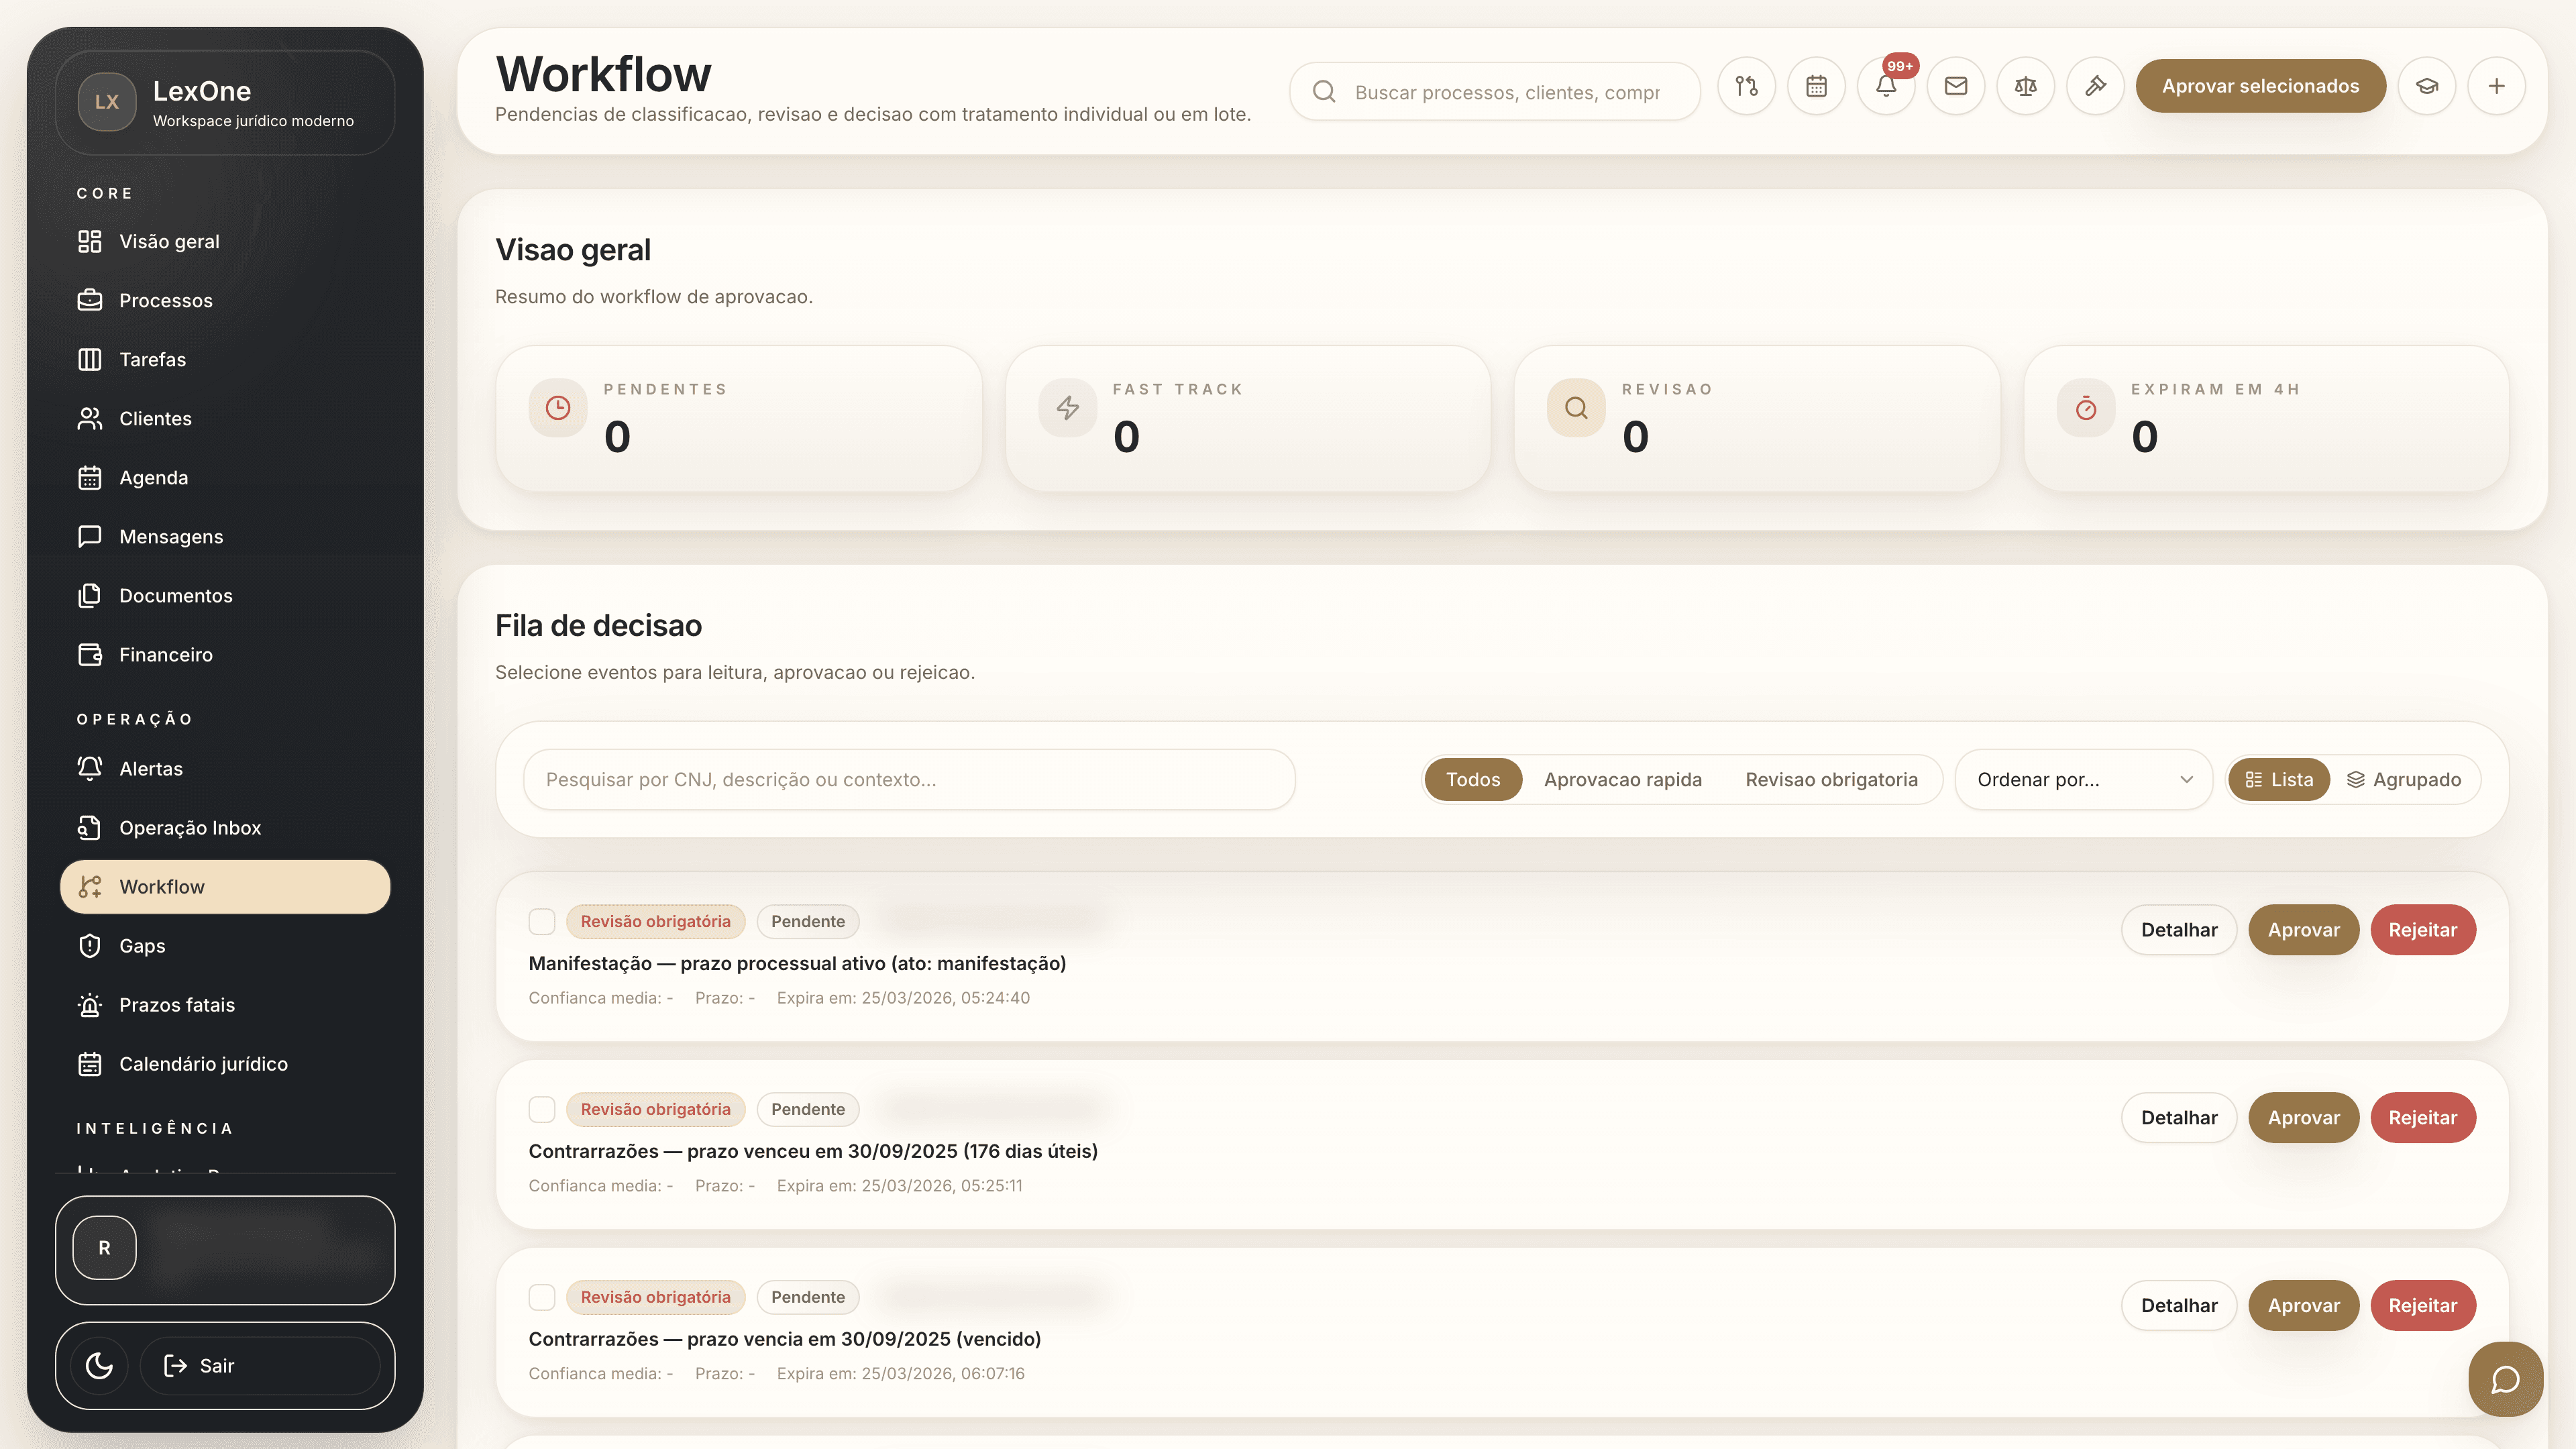Enable dark mode with the moon toggle
This screenshot has width=2576, height=1449.
(97, 1365)
